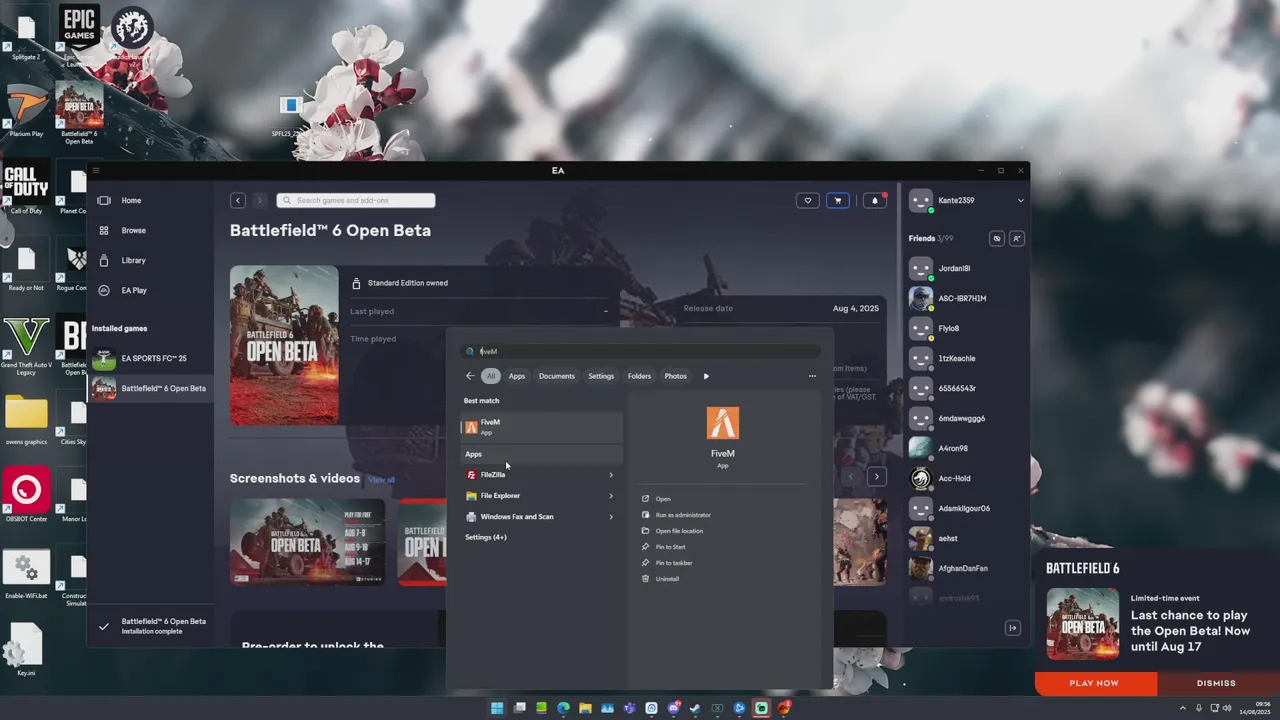Click Uninstall for FiveM

pyautogui.click(x=660, y=579)
